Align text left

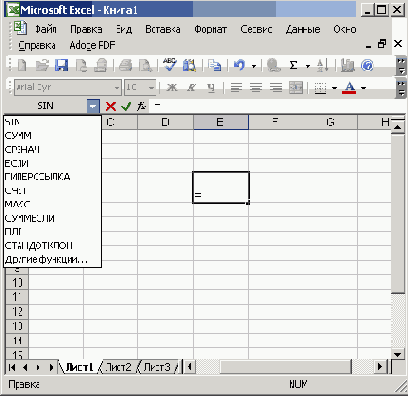tap(236, 88)
